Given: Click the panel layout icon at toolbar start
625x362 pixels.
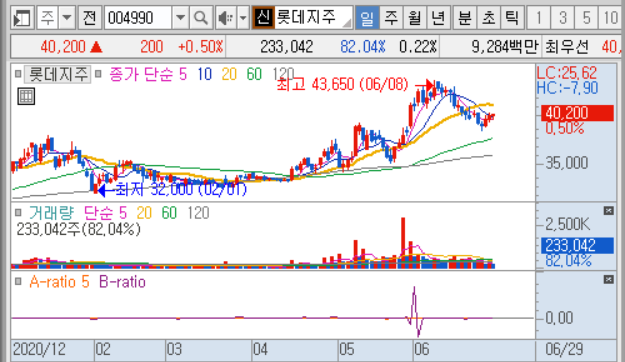Looking at the screenshot, I should click(22, 18).
